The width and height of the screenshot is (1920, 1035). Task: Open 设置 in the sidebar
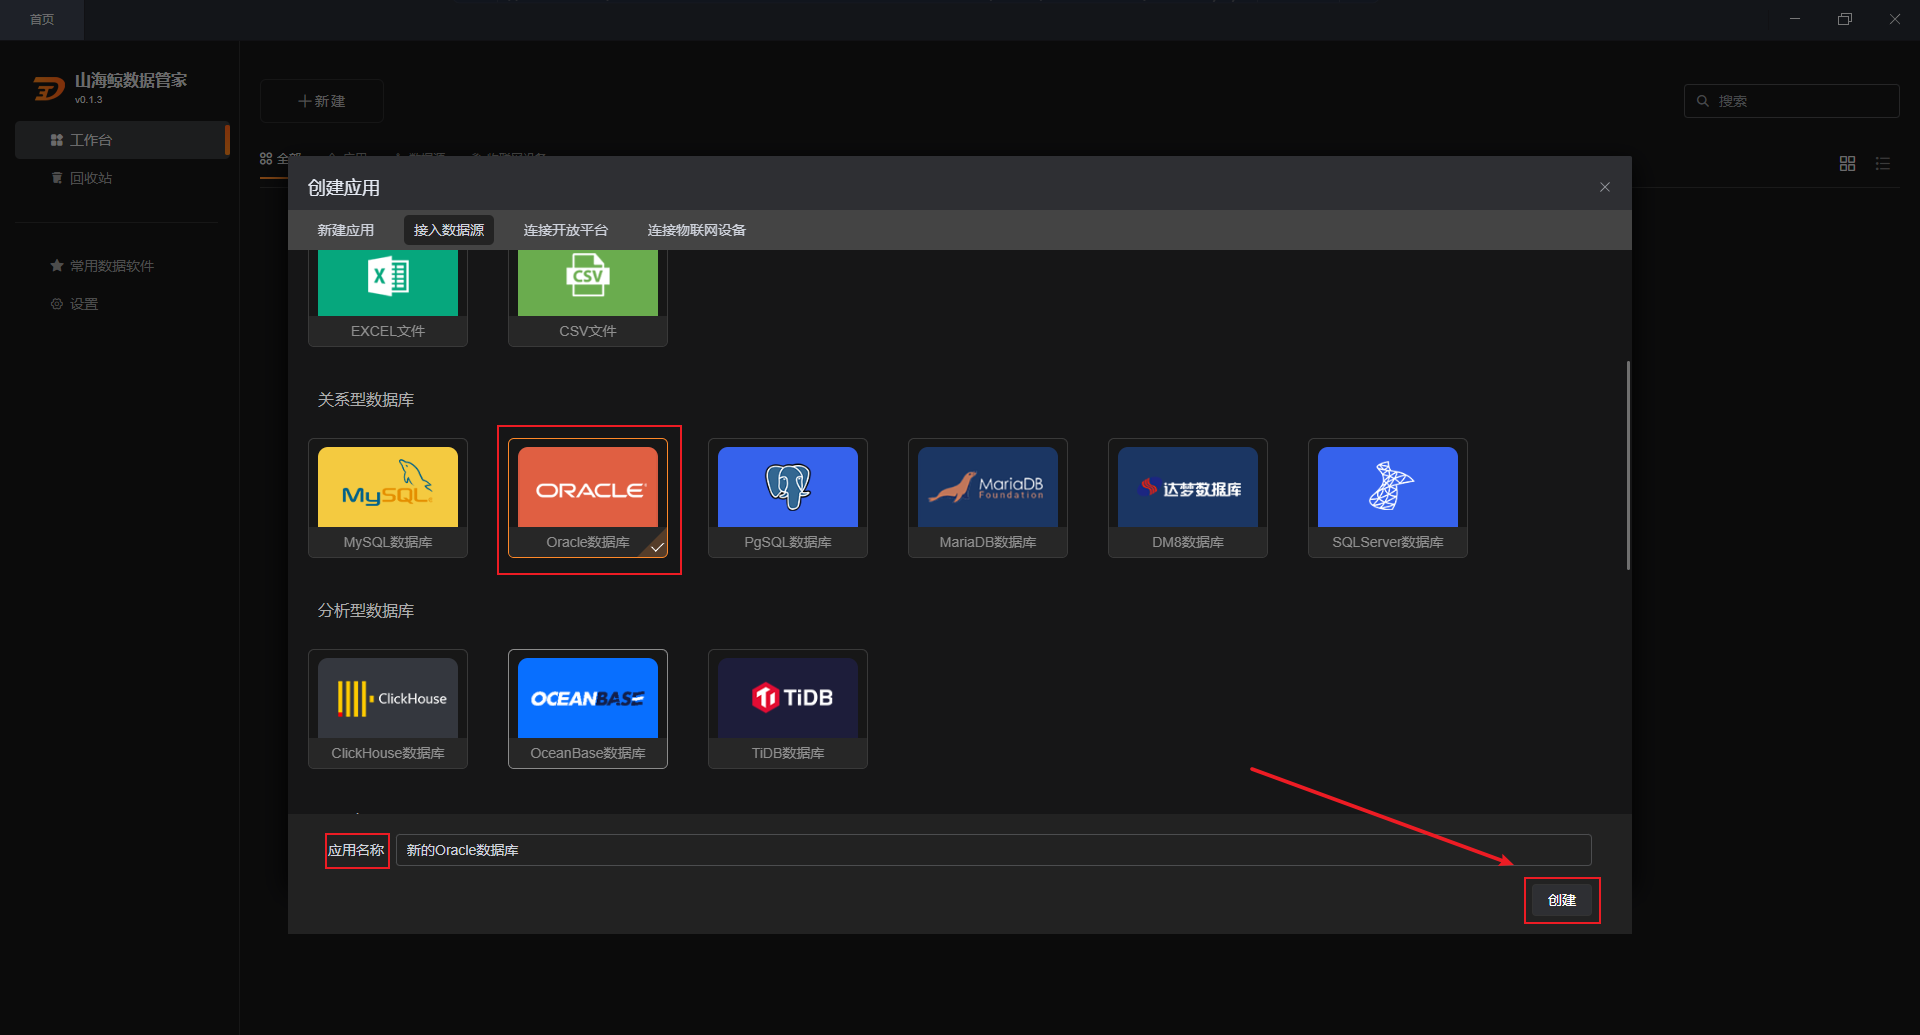[122, 304]
